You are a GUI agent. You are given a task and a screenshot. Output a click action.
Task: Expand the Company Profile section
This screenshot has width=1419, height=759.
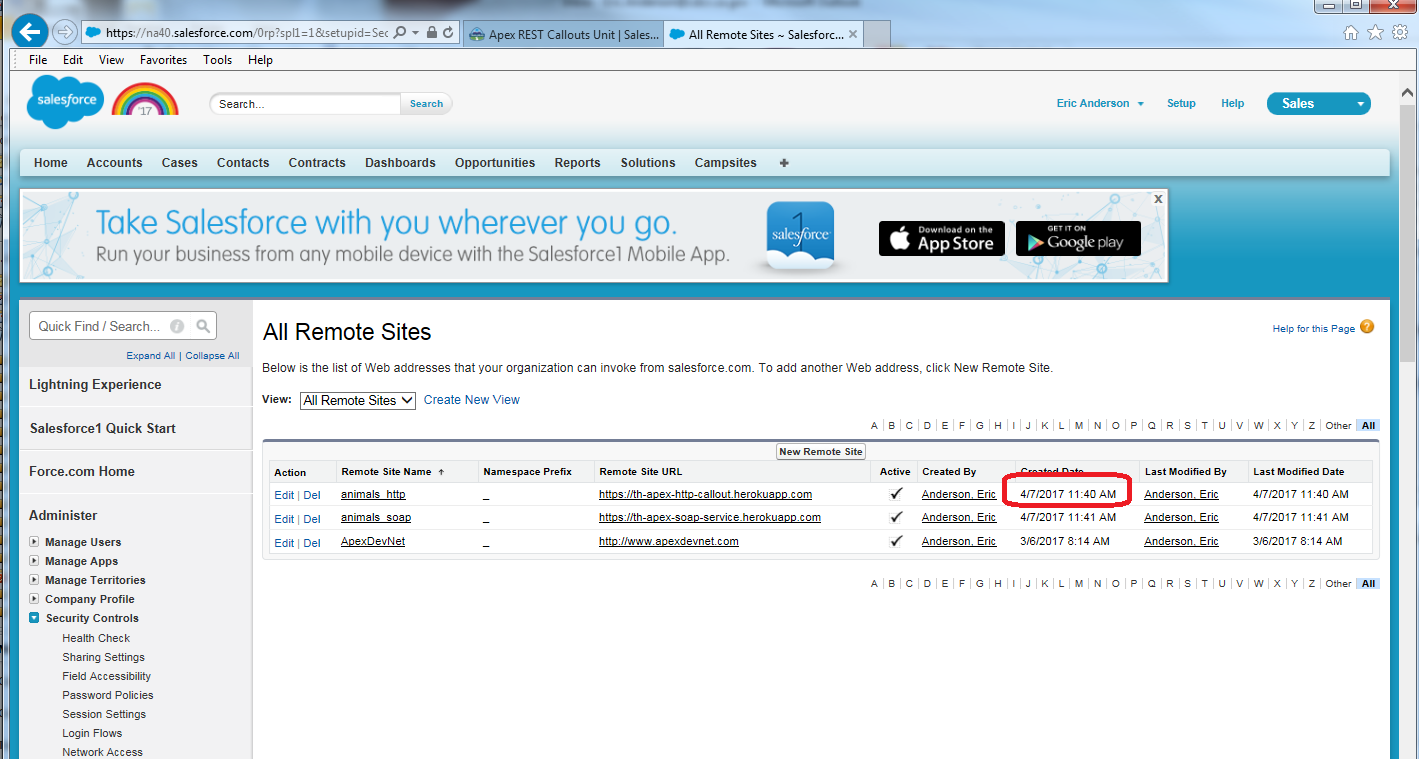(x=35, y=599)
